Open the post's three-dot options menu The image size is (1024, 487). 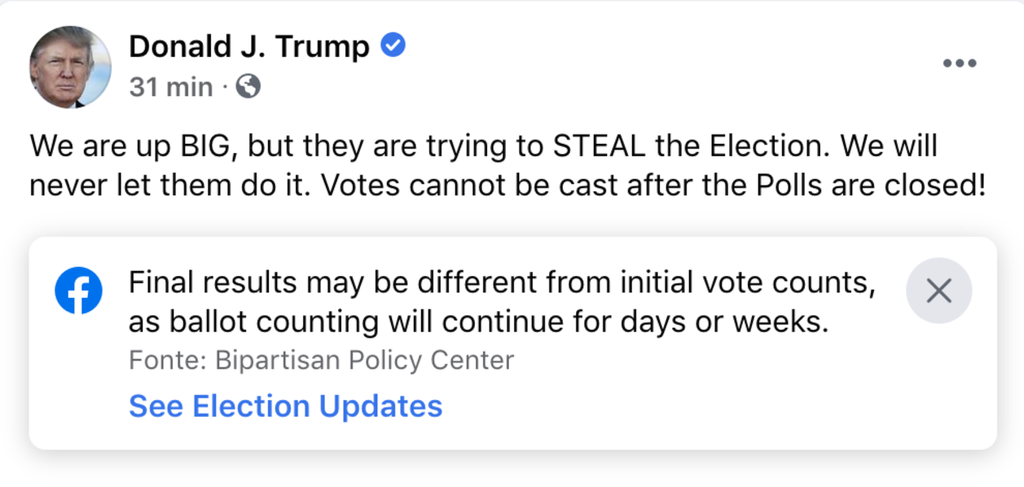pyautogui.click(x=959, y=63)
